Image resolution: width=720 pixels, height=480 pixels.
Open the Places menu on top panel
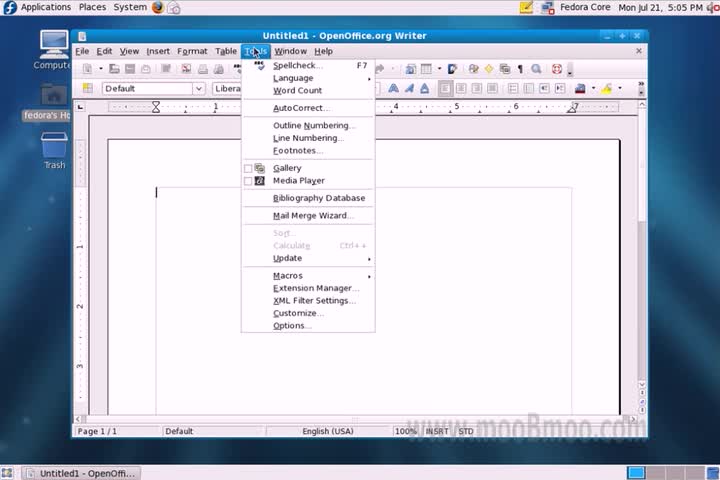click(x=92, y=7)
